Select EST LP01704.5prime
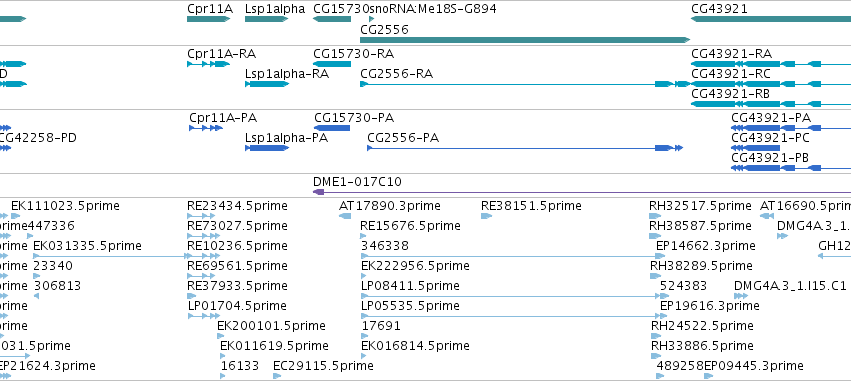 pos(237,306)
